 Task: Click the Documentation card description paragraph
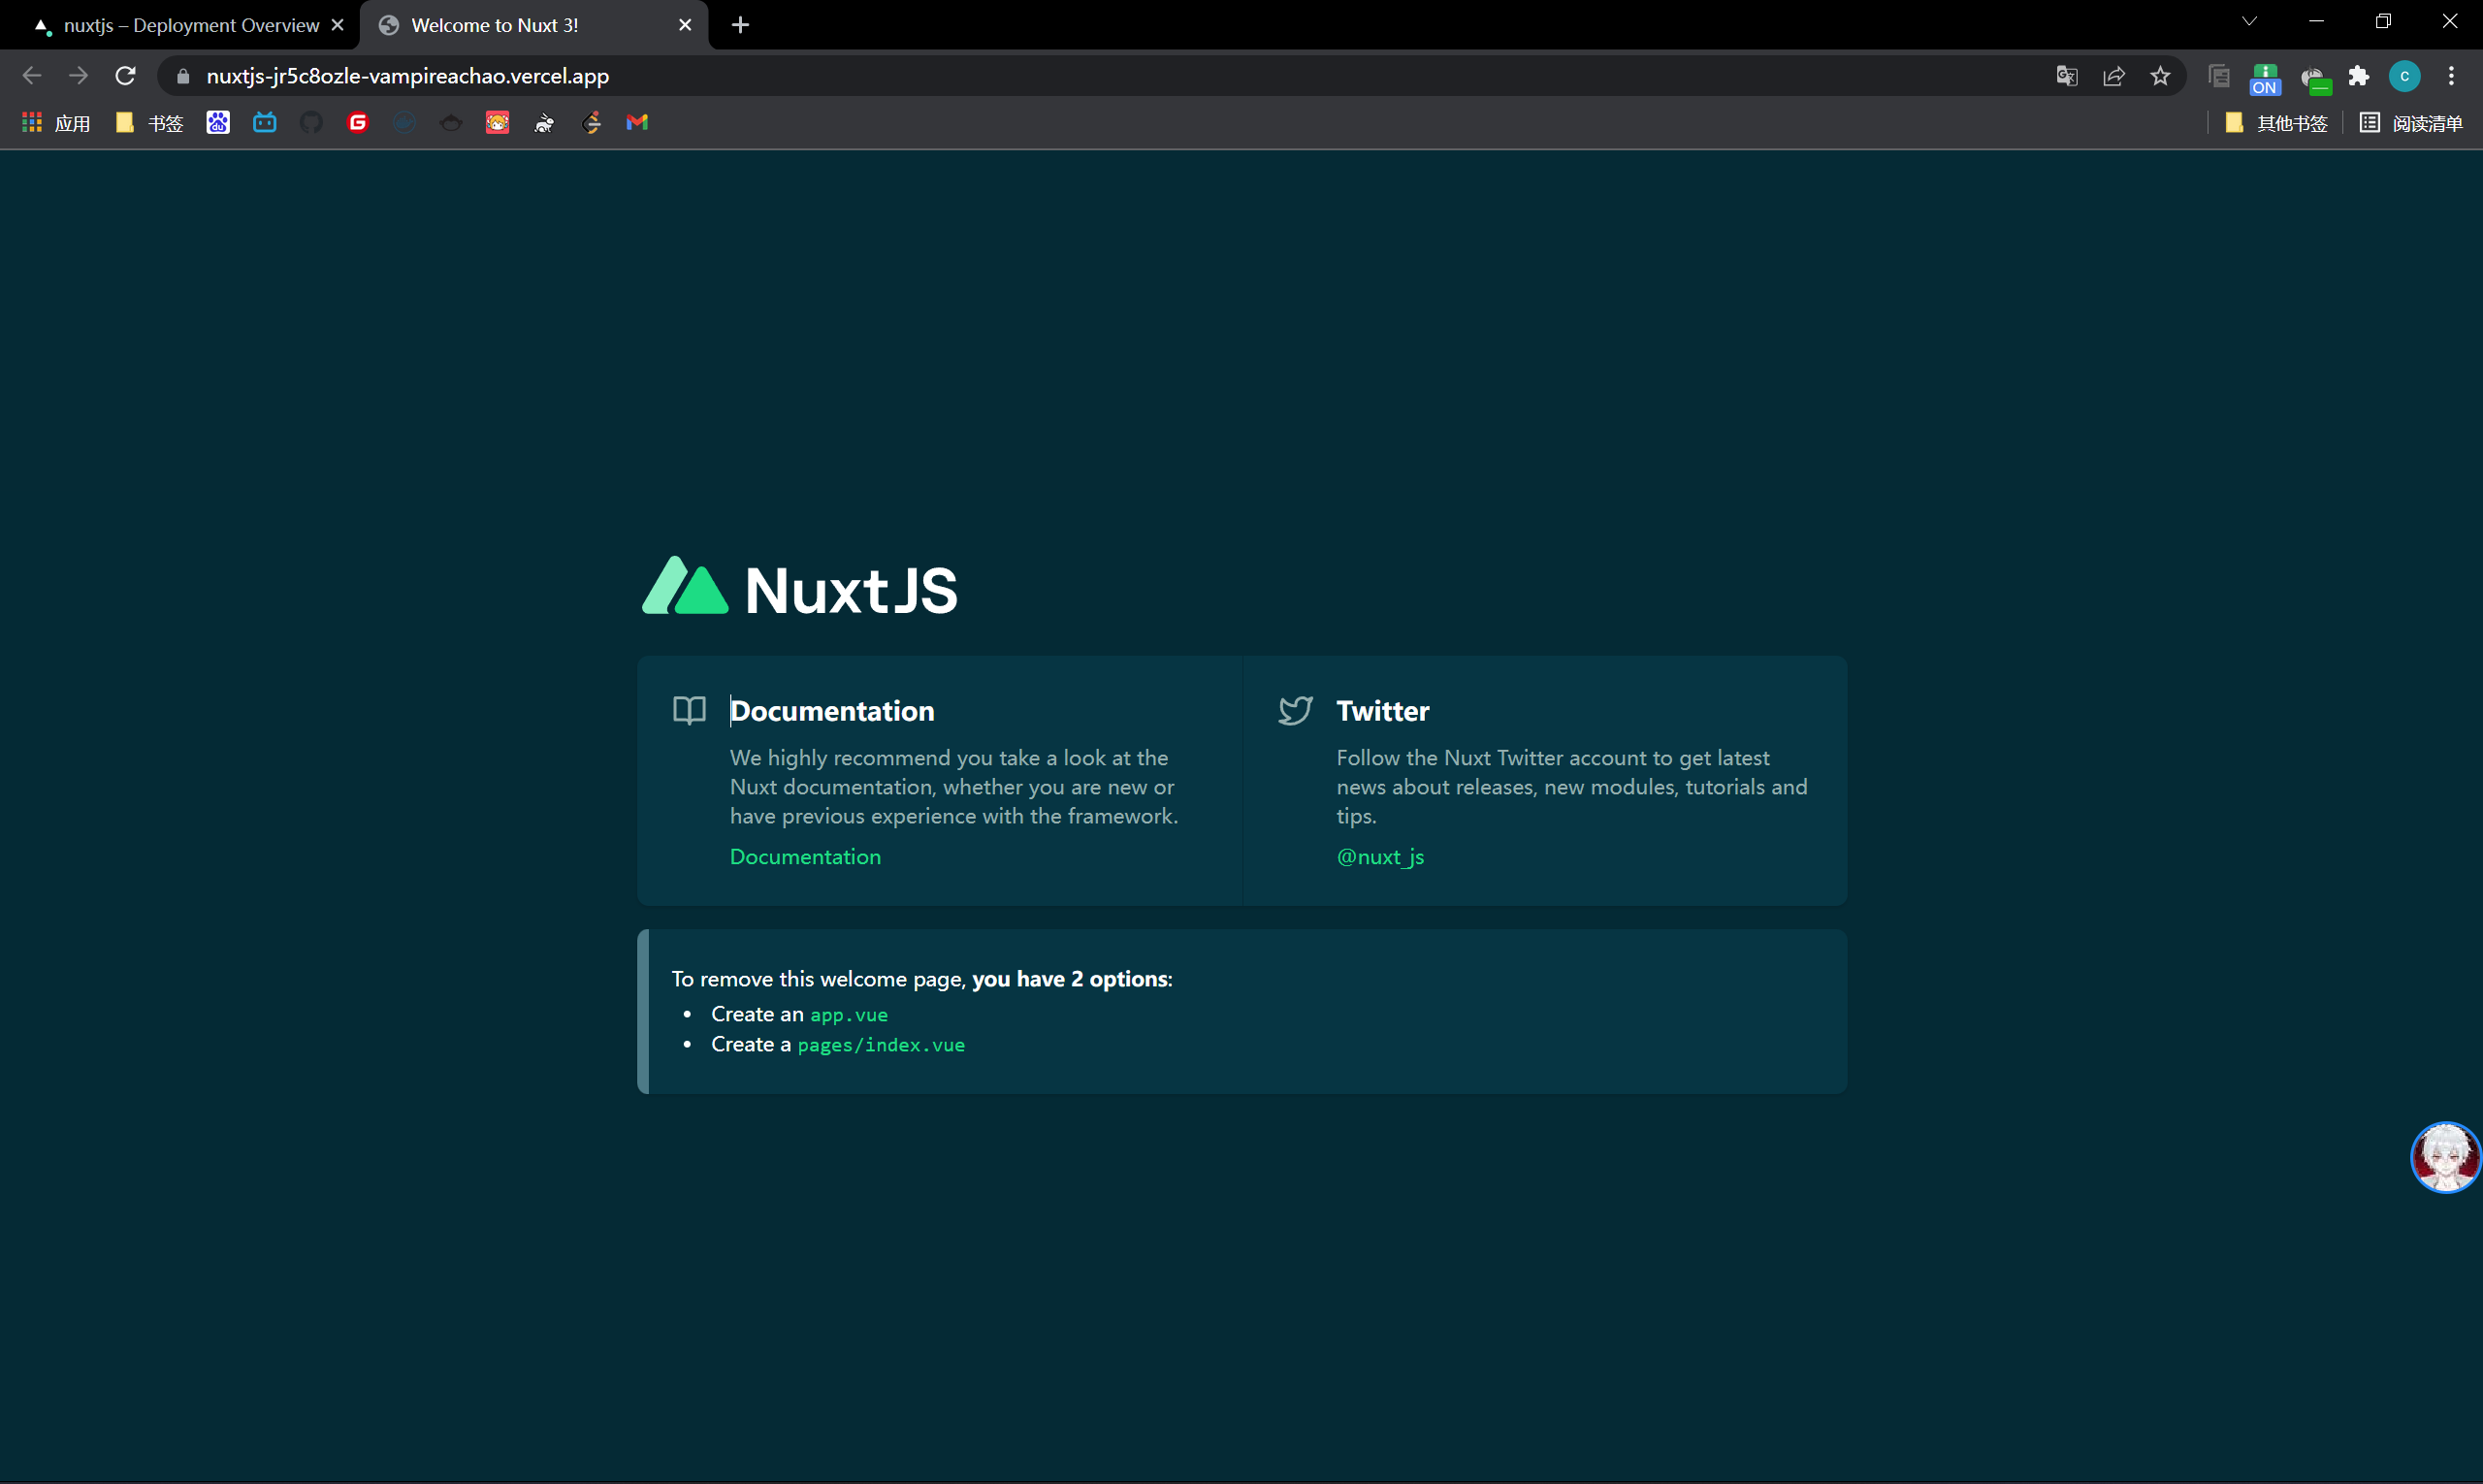click(x=954, y=787)
